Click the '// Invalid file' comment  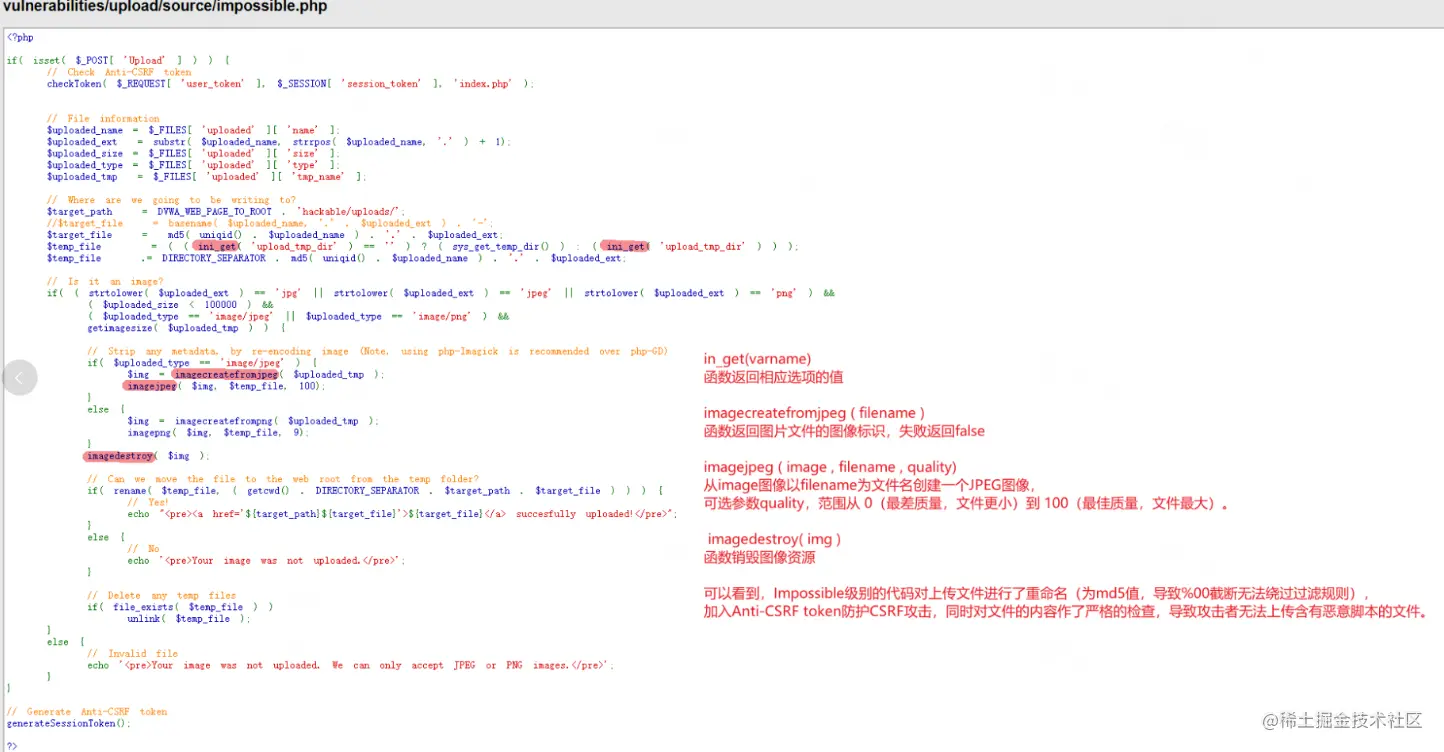(132, 654)
